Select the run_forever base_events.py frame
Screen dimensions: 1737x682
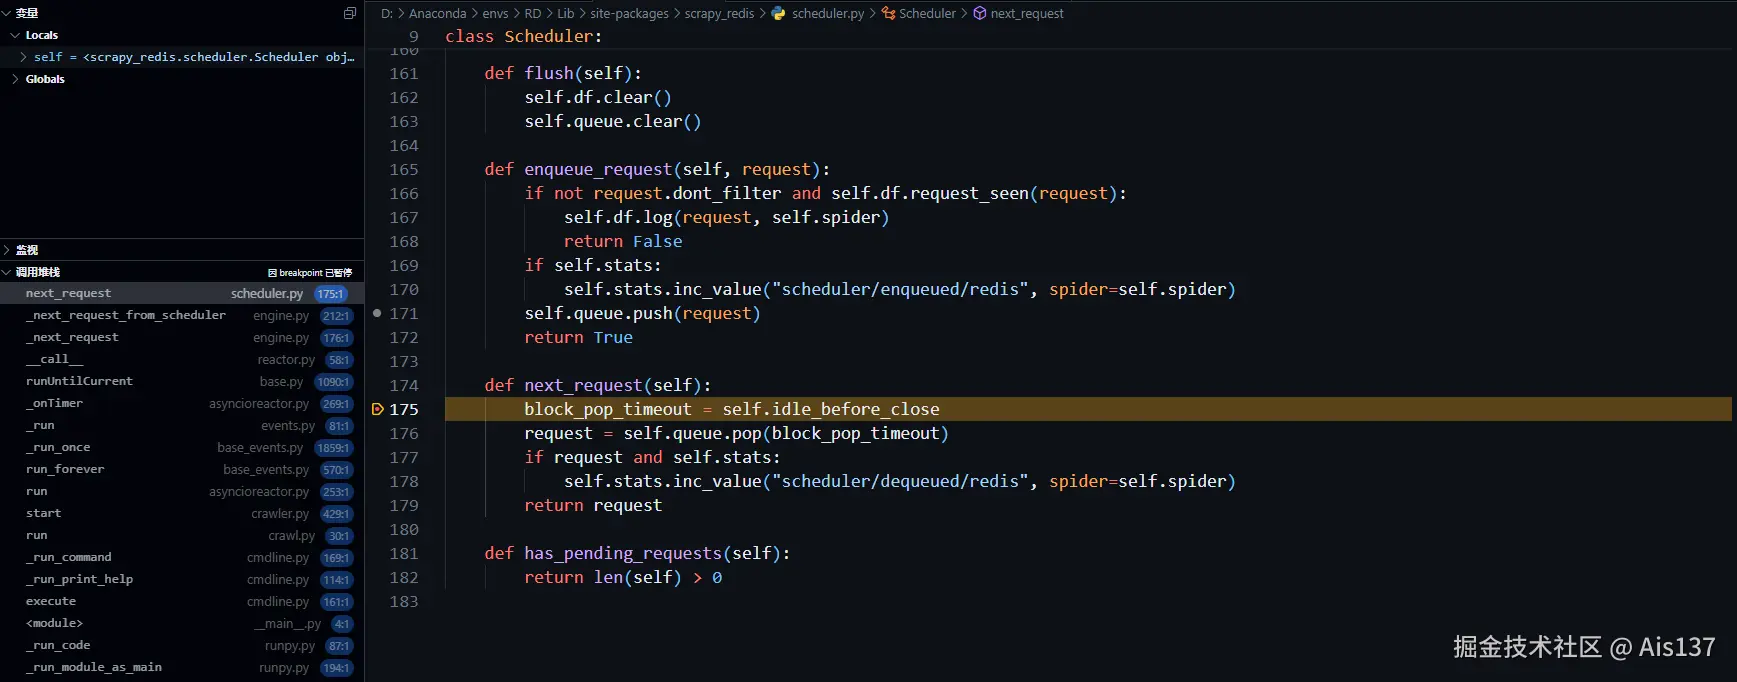point(182,469)
